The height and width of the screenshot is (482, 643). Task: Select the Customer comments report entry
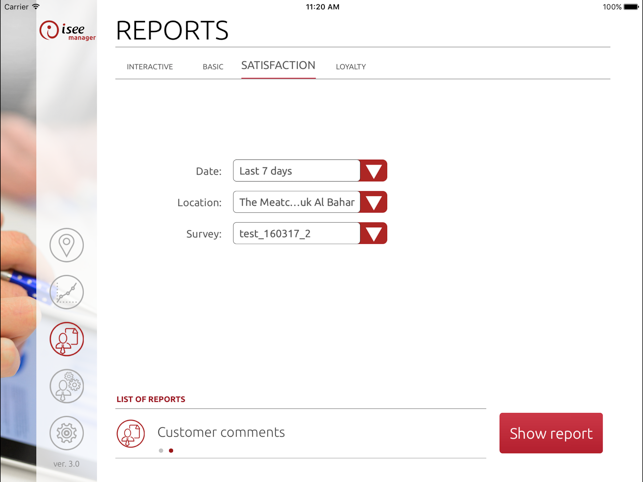301,433
